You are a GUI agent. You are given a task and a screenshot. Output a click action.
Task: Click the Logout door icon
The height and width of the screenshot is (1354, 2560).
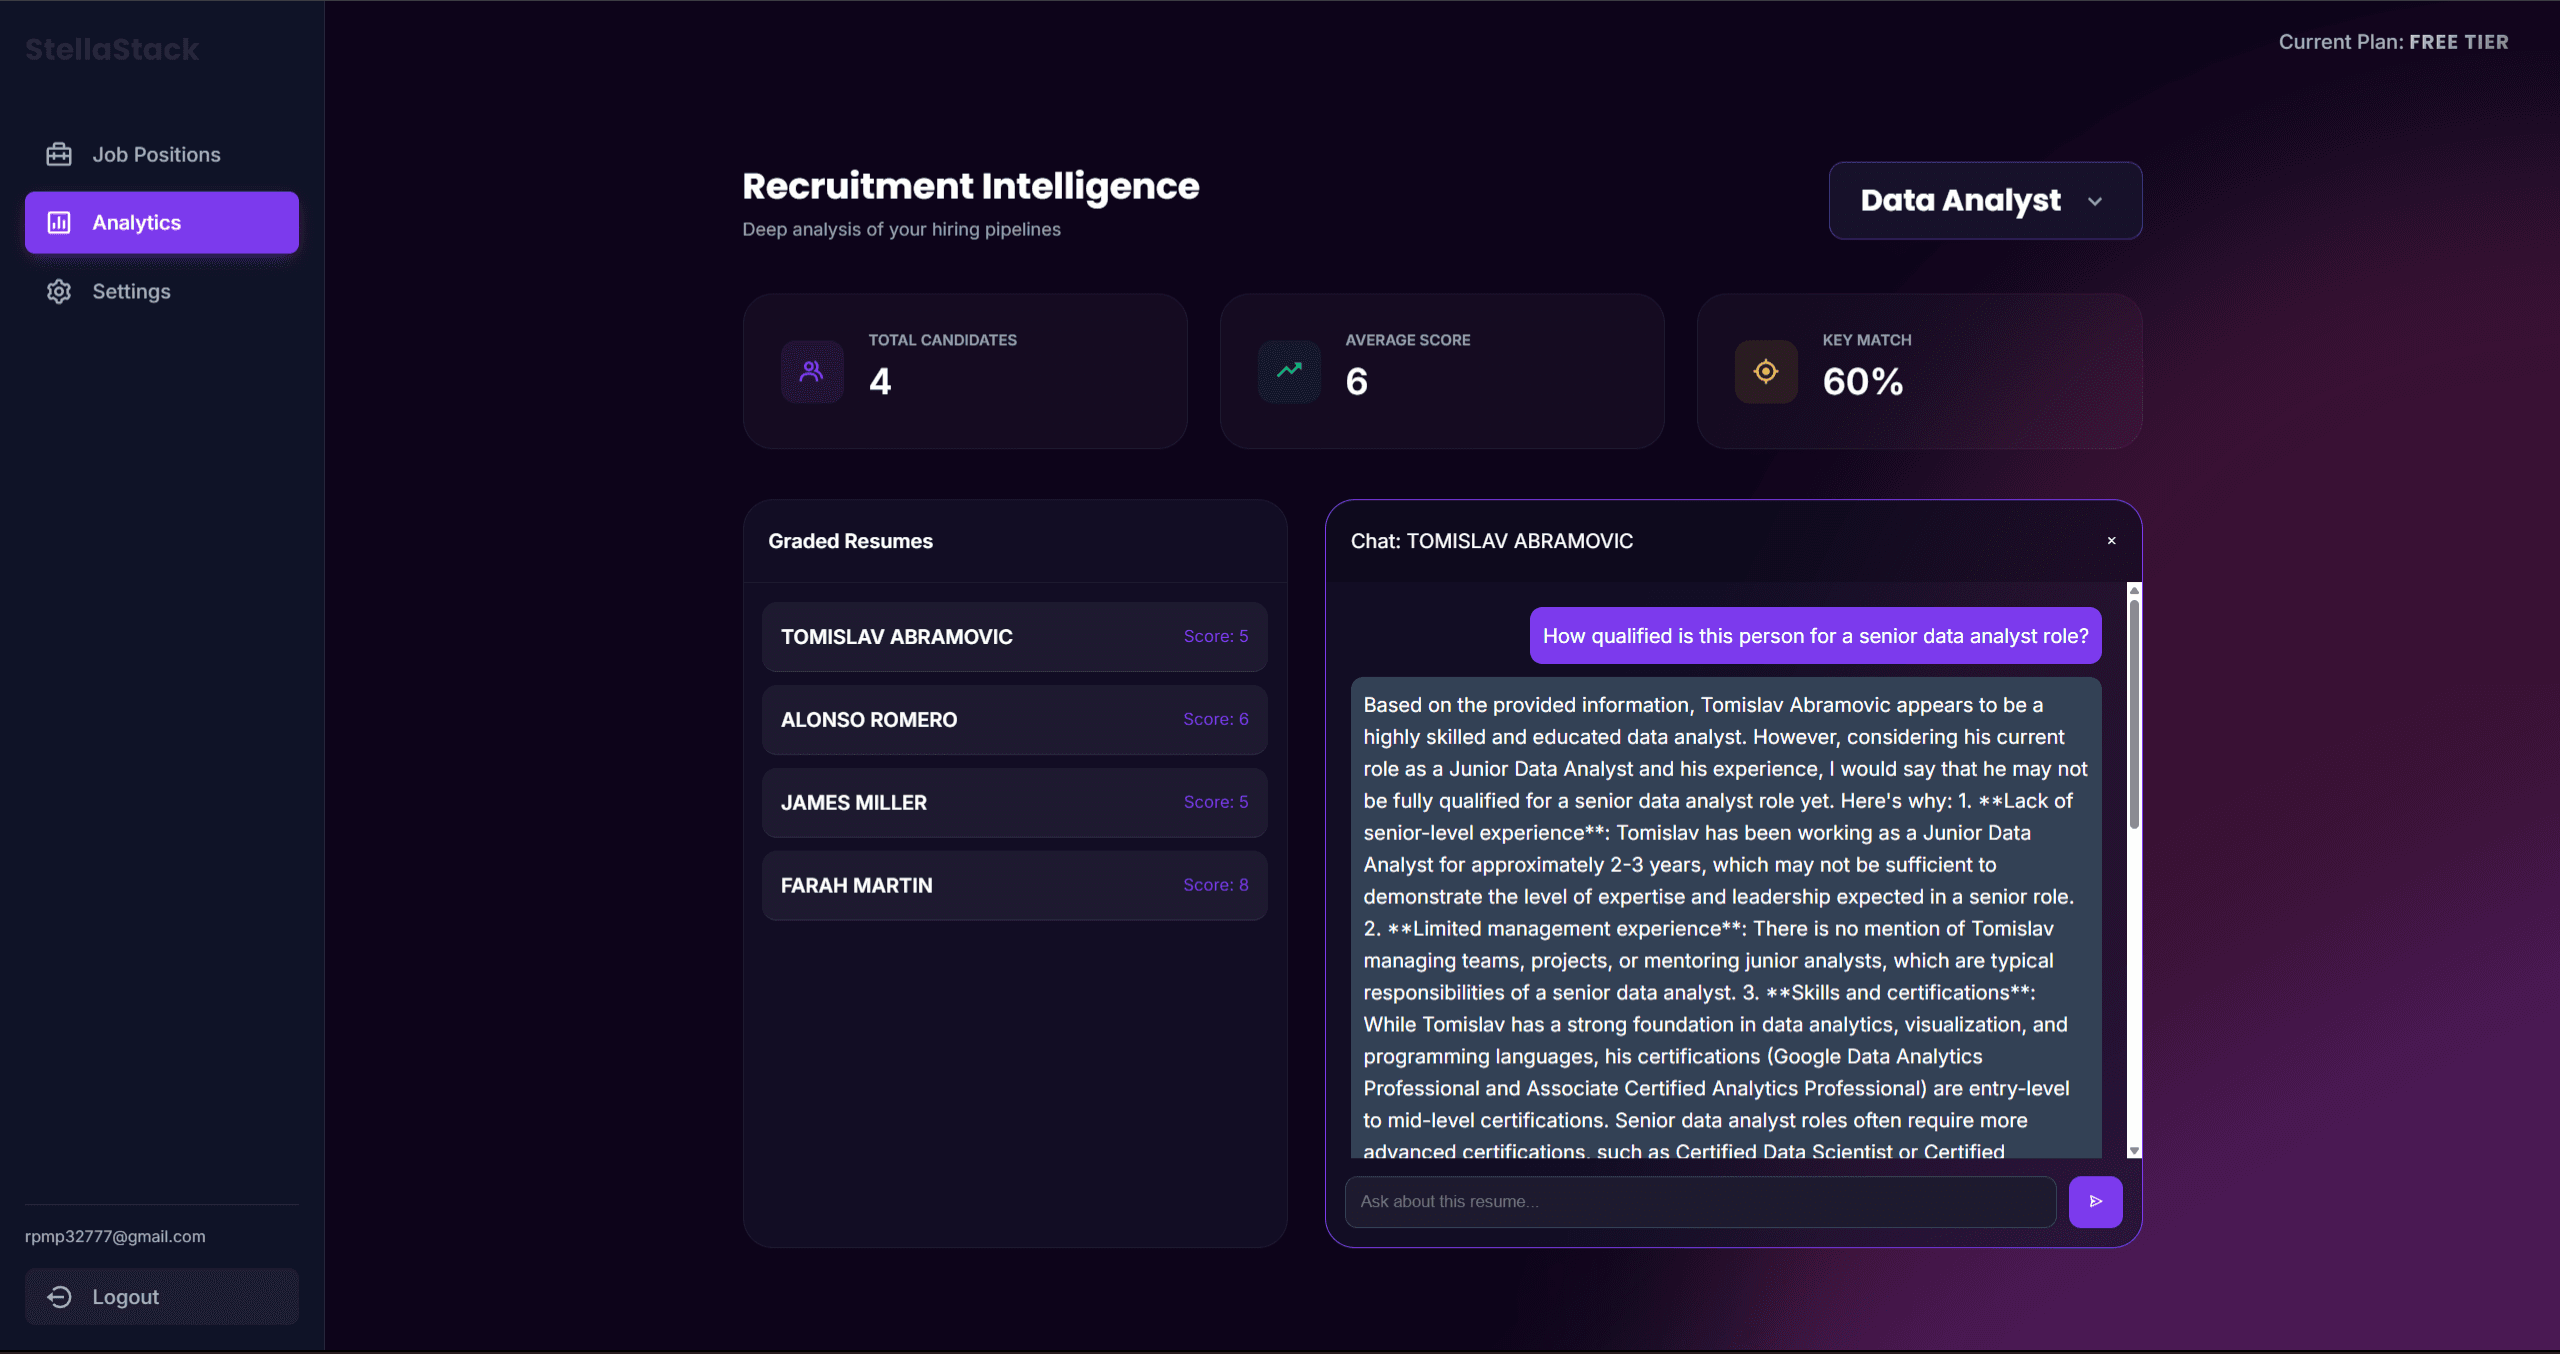tap(59, 1296)
